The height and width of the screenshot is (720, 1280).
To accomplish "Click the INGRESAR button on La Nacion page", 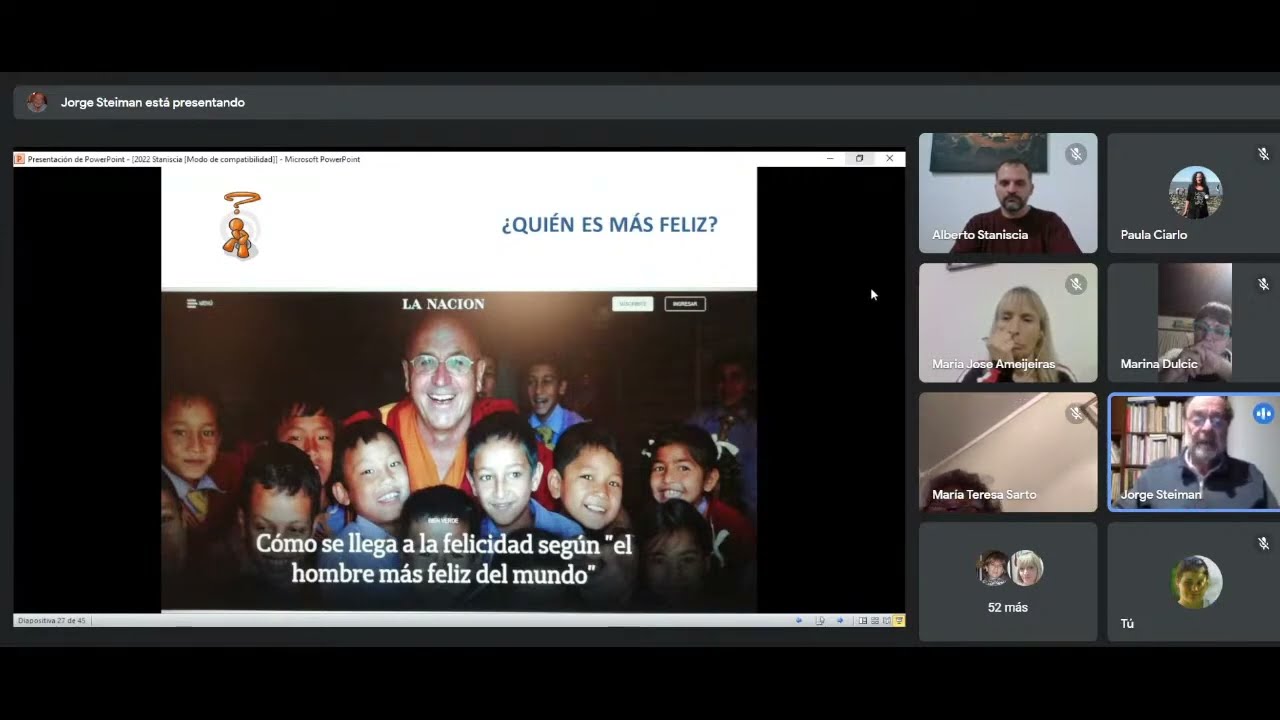I will (x=685, y=304).
